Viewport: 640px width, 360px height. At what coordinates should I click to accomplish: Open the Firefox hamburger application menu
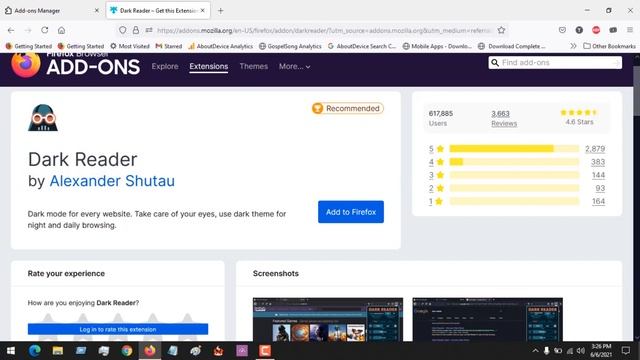click(630, 30)
